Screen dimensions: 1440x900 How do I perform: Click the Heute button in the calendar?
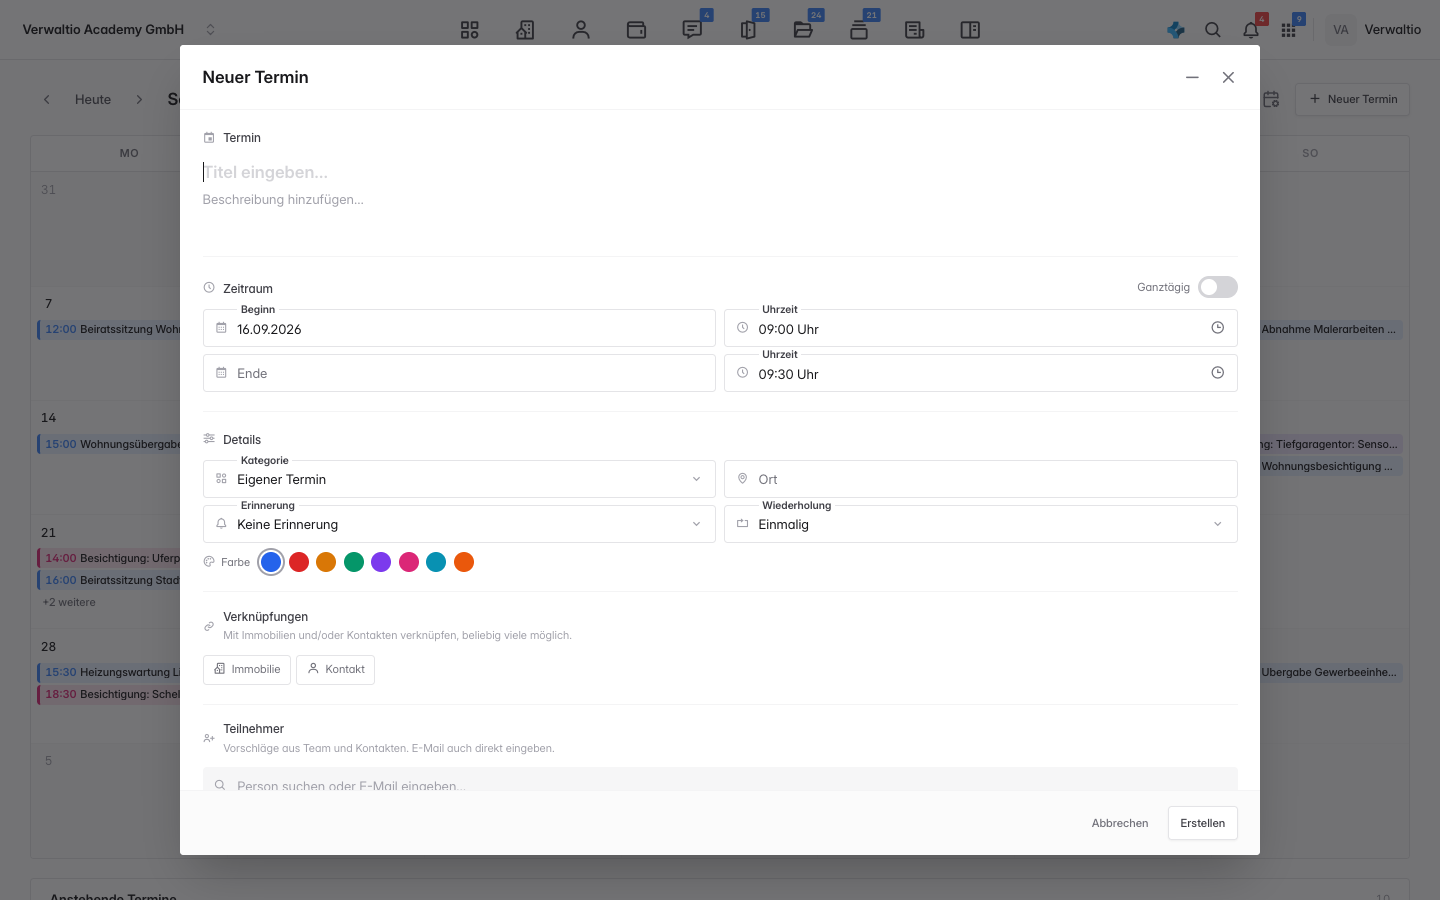click(93, 99)
